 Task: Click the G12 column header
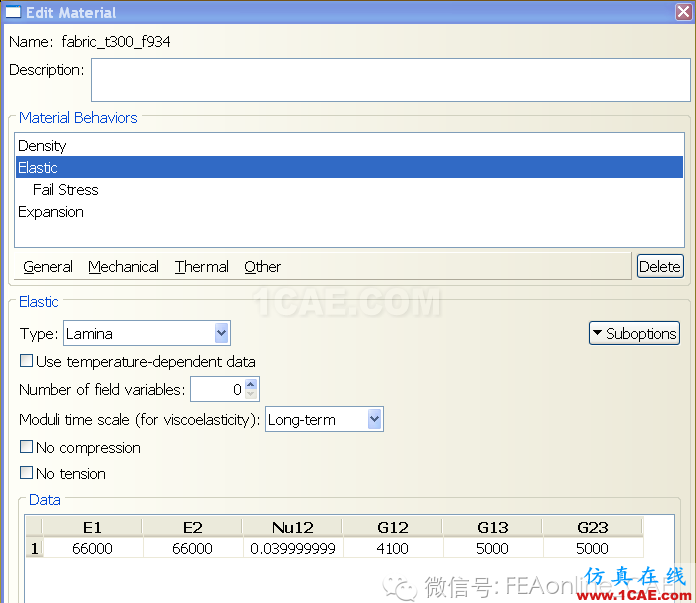392,528
